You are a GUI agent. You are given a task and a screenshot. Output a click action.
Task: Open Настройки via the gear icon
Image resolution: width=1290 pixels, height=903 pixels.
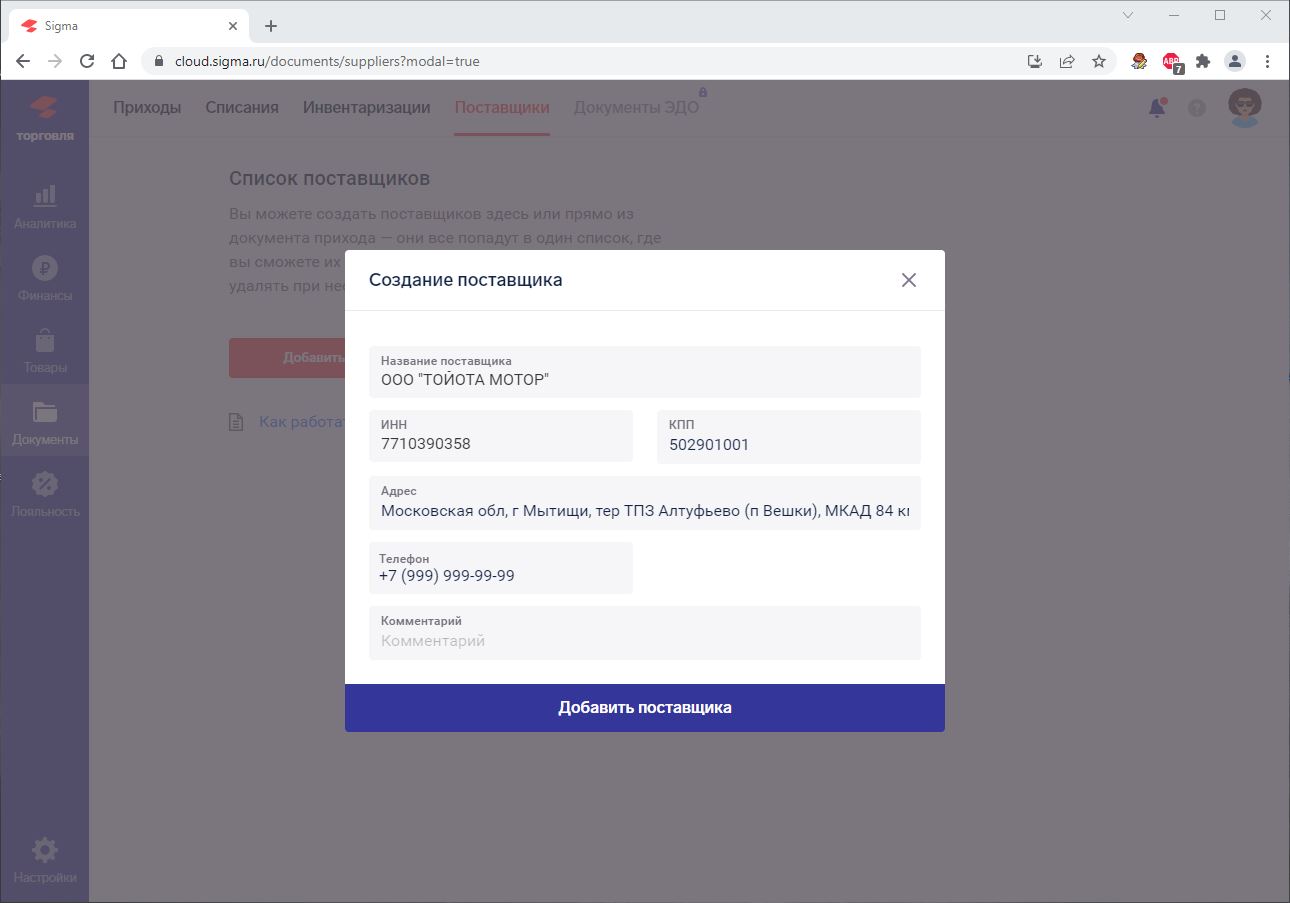[44, 858]
